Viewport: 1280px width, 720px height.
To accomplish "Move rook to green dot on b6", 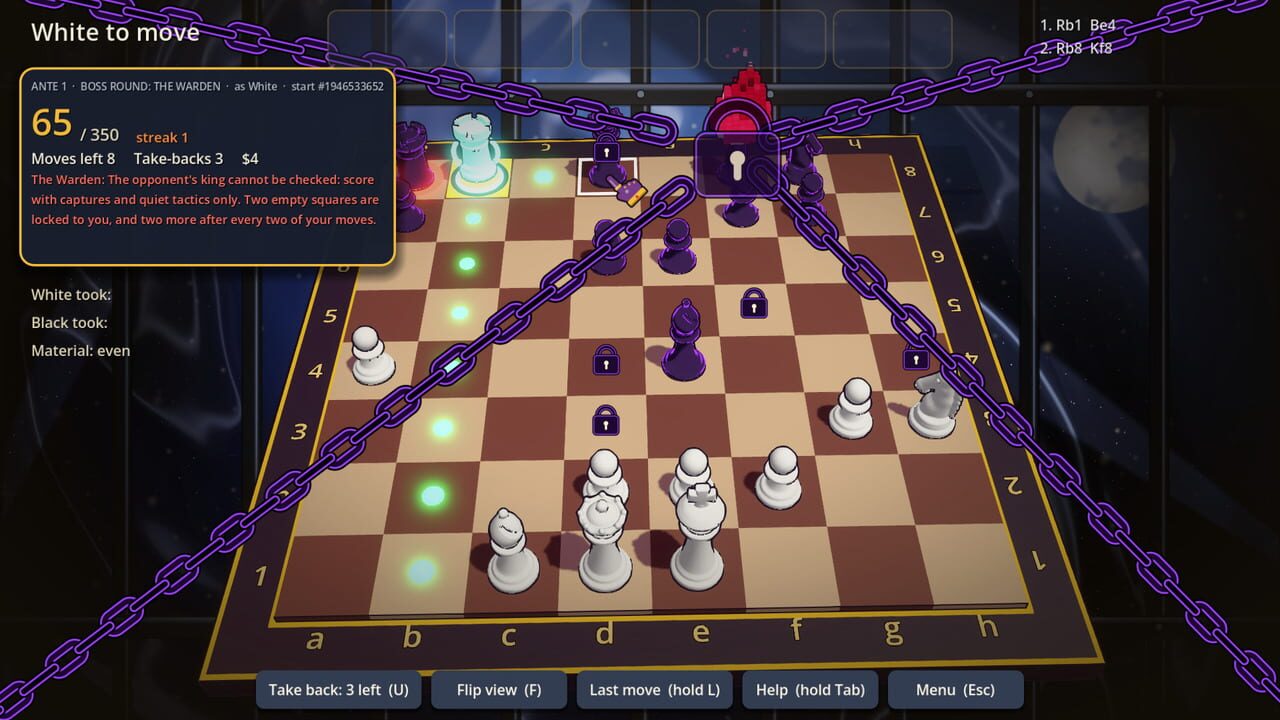I will point(466,263).
